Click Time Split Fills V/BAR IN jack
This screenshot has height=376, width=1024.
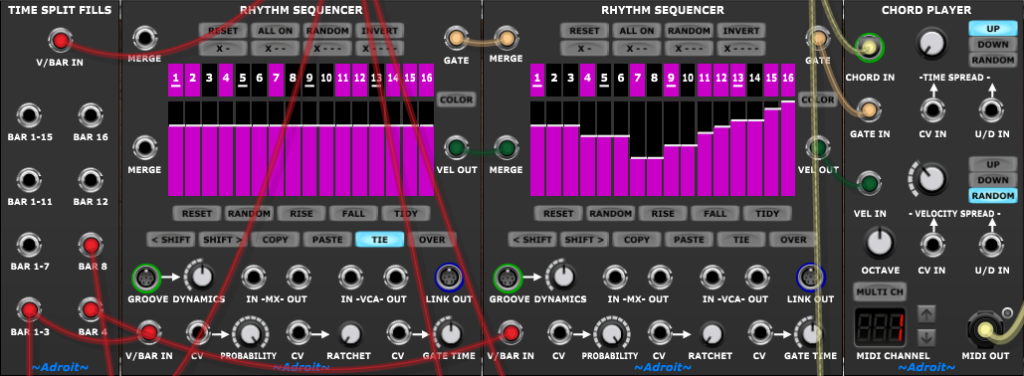tap(61, 41)
